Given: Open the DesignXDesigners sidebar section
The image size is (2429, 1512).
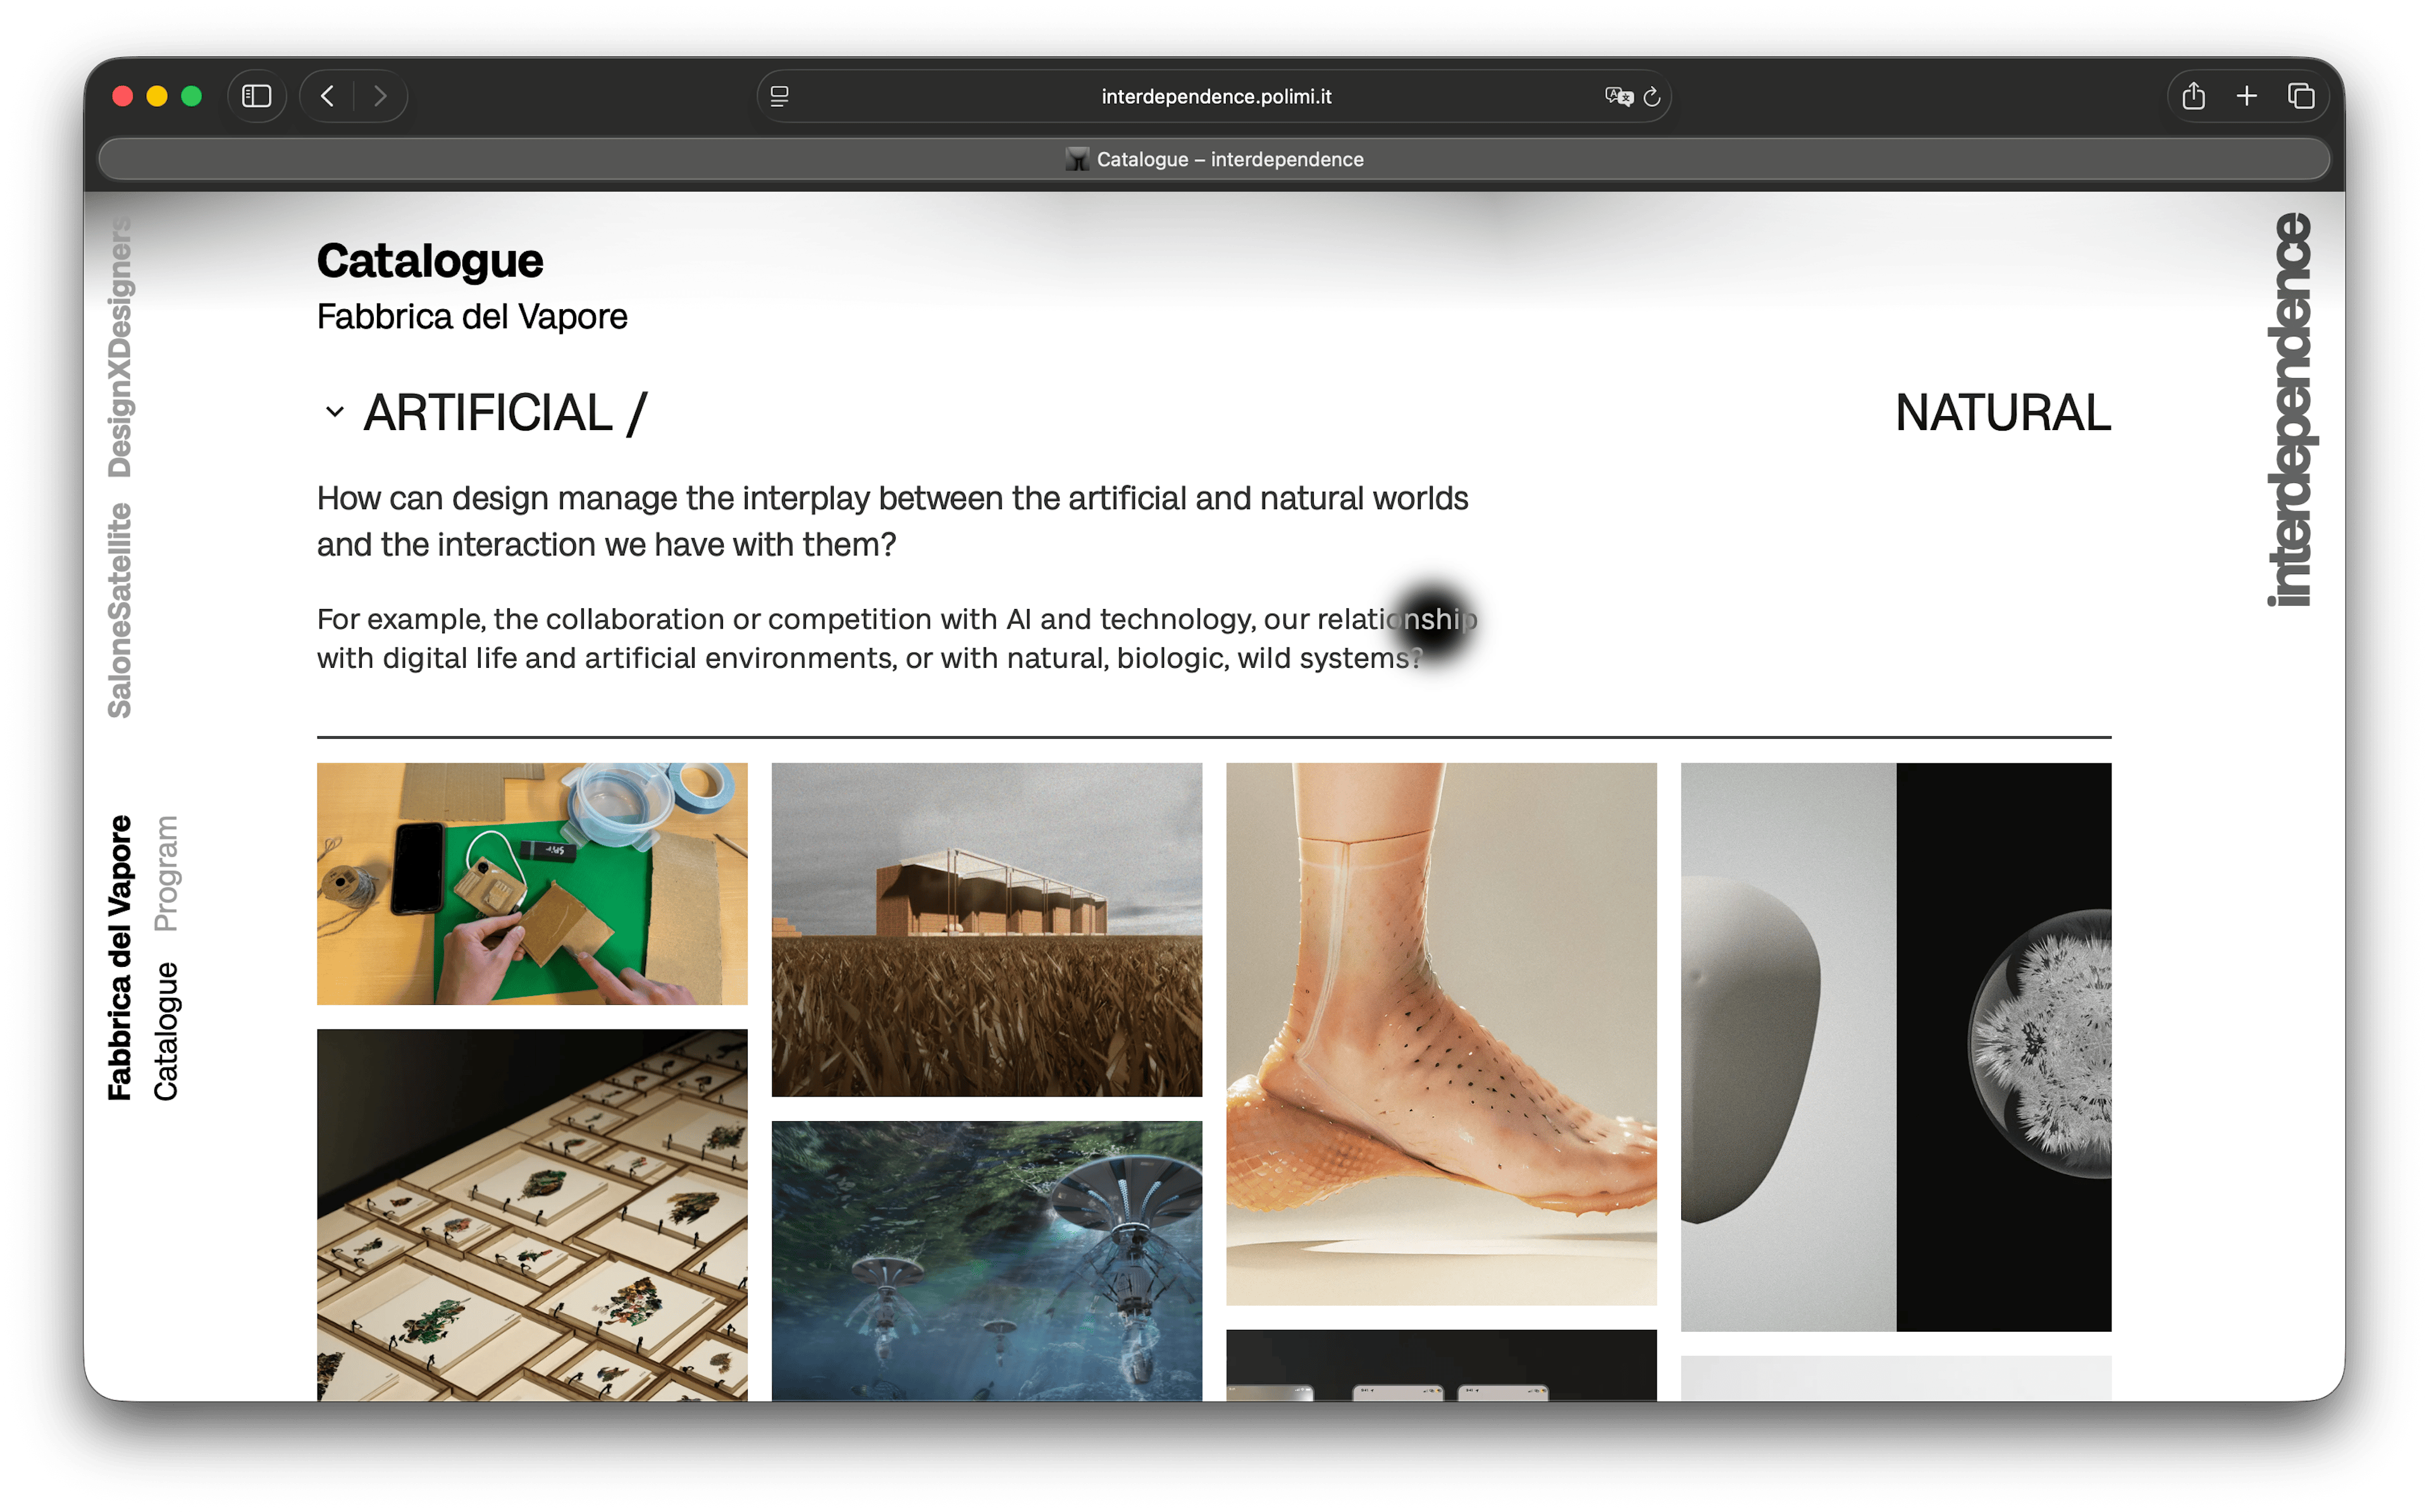Looking at the screenshot, I should pos(120,347).
